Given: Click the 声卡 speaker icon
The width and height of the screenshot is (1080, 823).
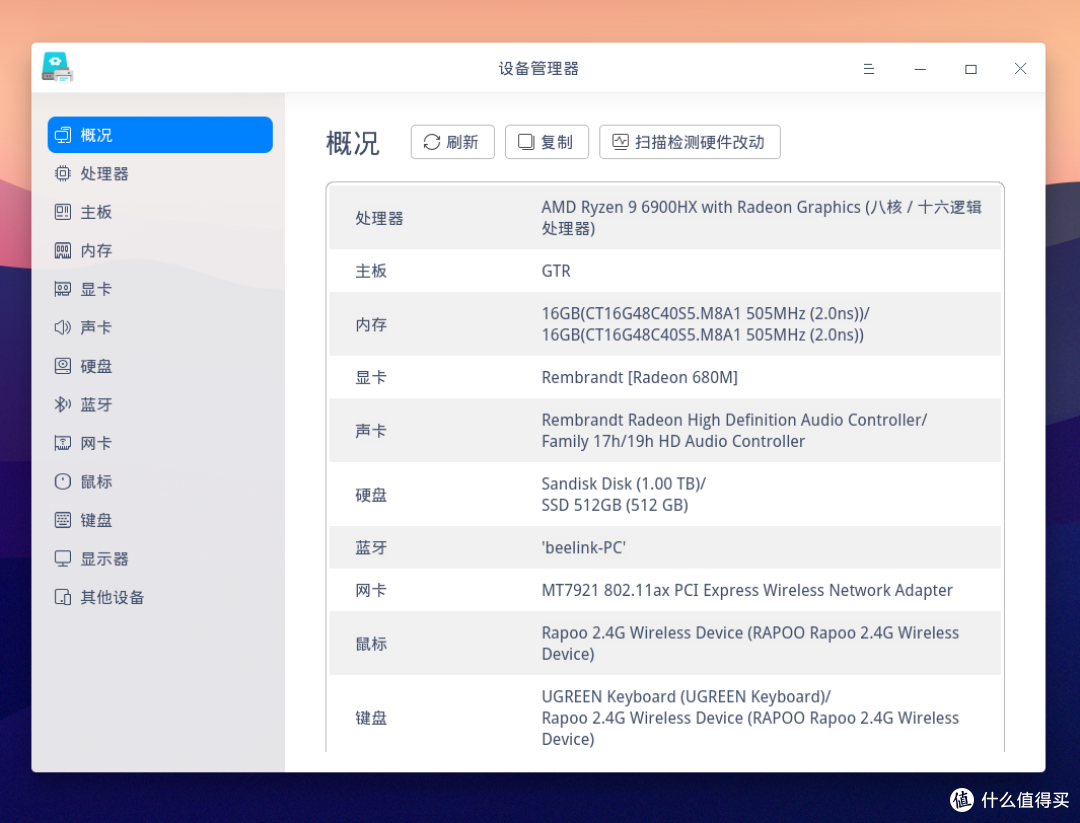Looking at the screenshot, I should point(63,327).
